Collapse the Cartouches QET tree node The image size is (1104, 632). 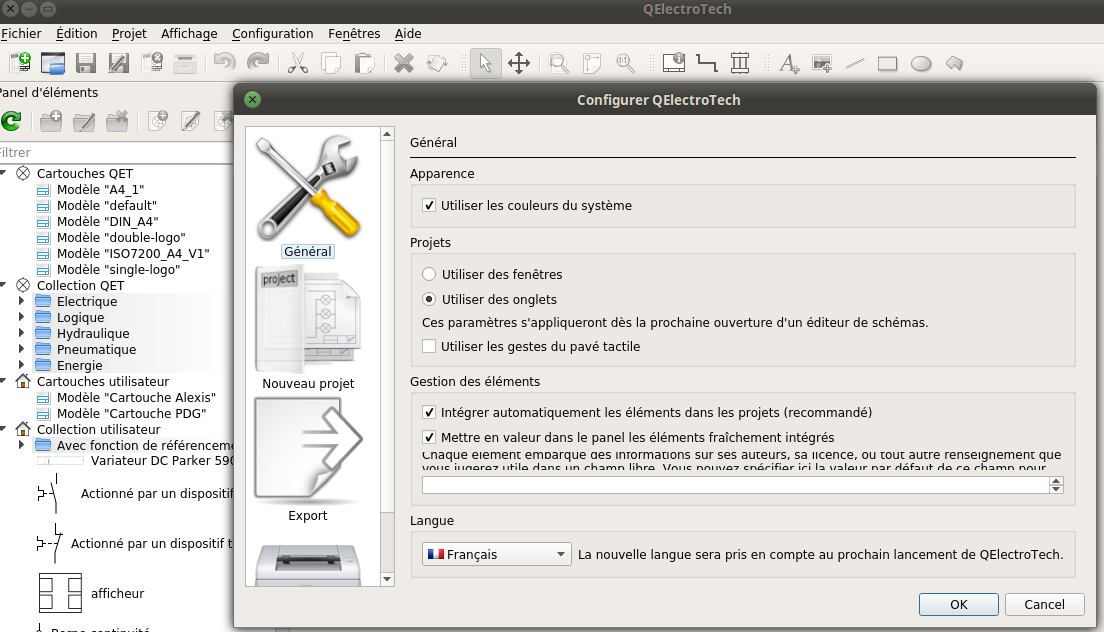pos(4,173)
